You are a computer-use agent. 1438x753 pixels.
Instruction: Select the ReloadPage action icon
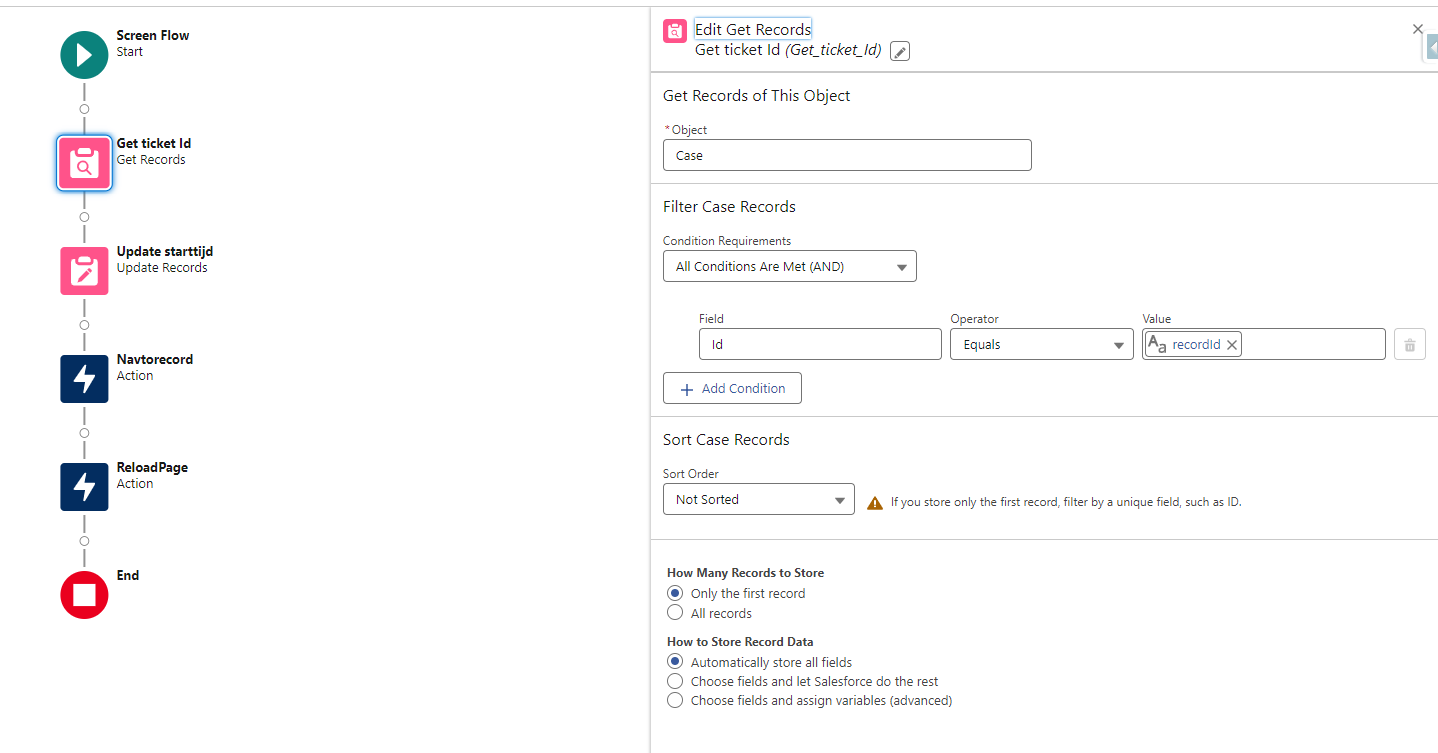coord(84,487)
